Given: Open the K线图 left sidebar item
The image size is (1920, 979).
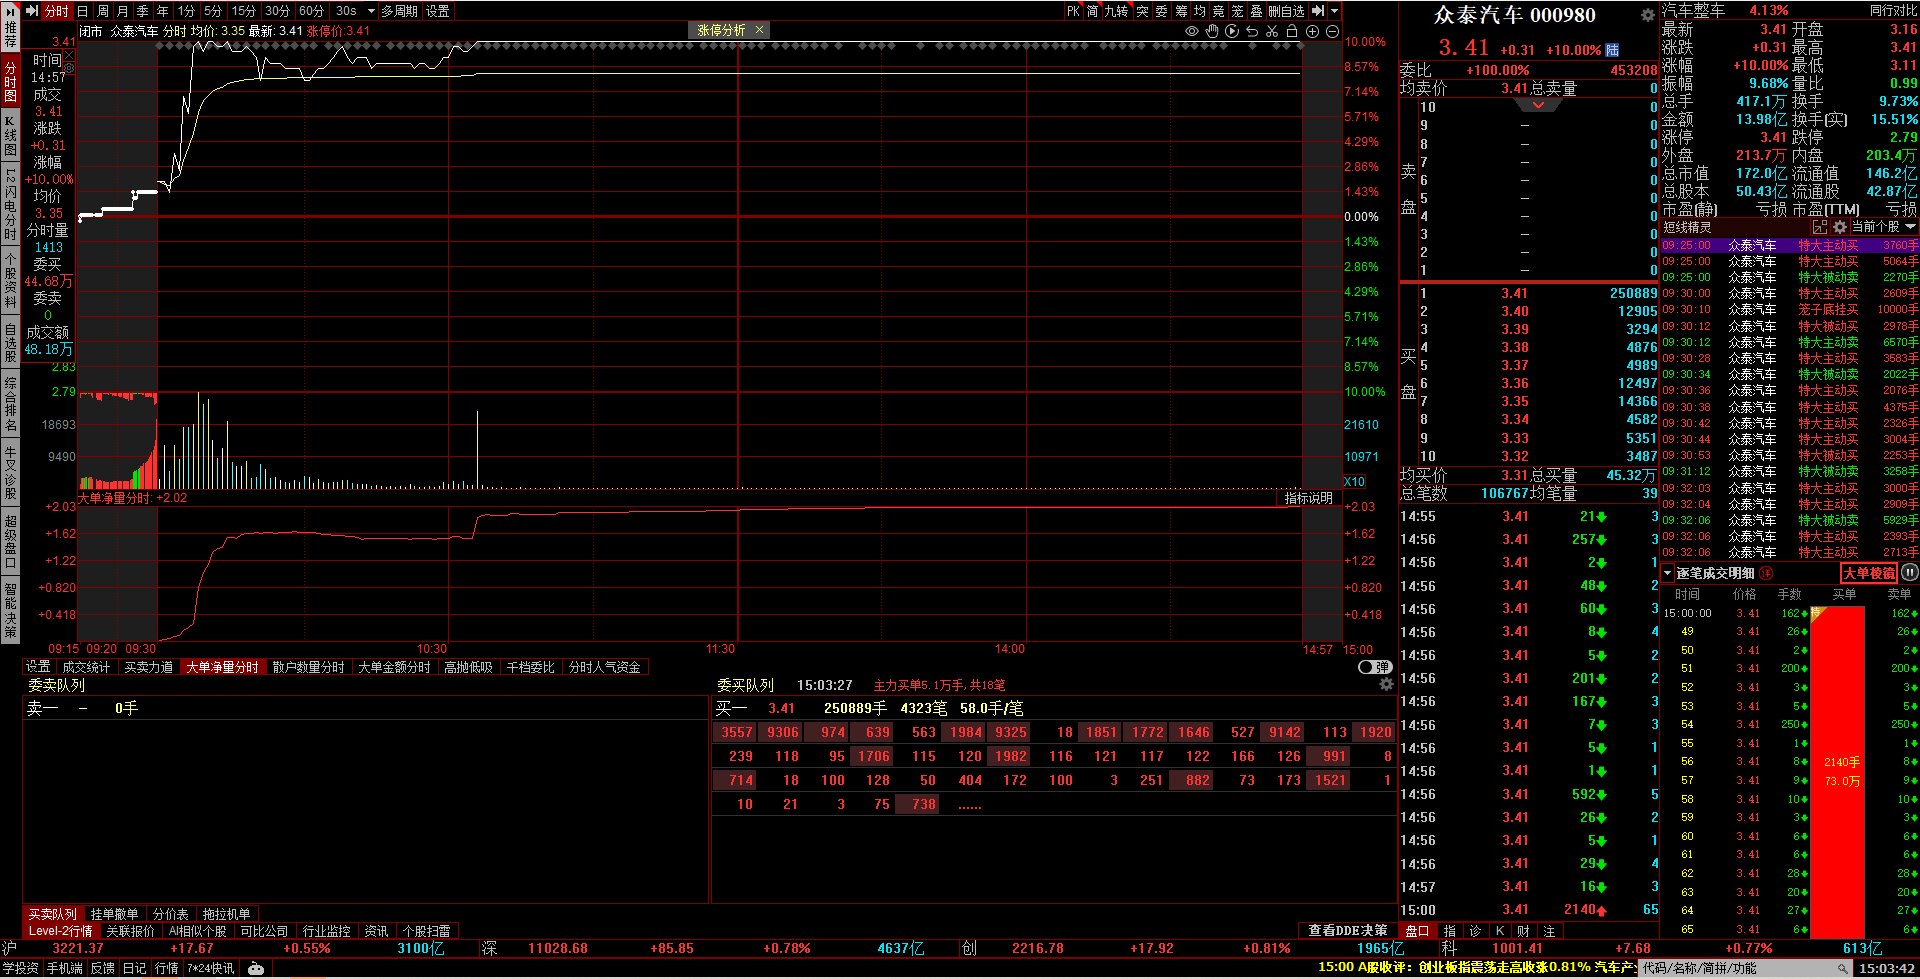Looking at the screenshot, I should pyautogui.click(x=10, y=135).
